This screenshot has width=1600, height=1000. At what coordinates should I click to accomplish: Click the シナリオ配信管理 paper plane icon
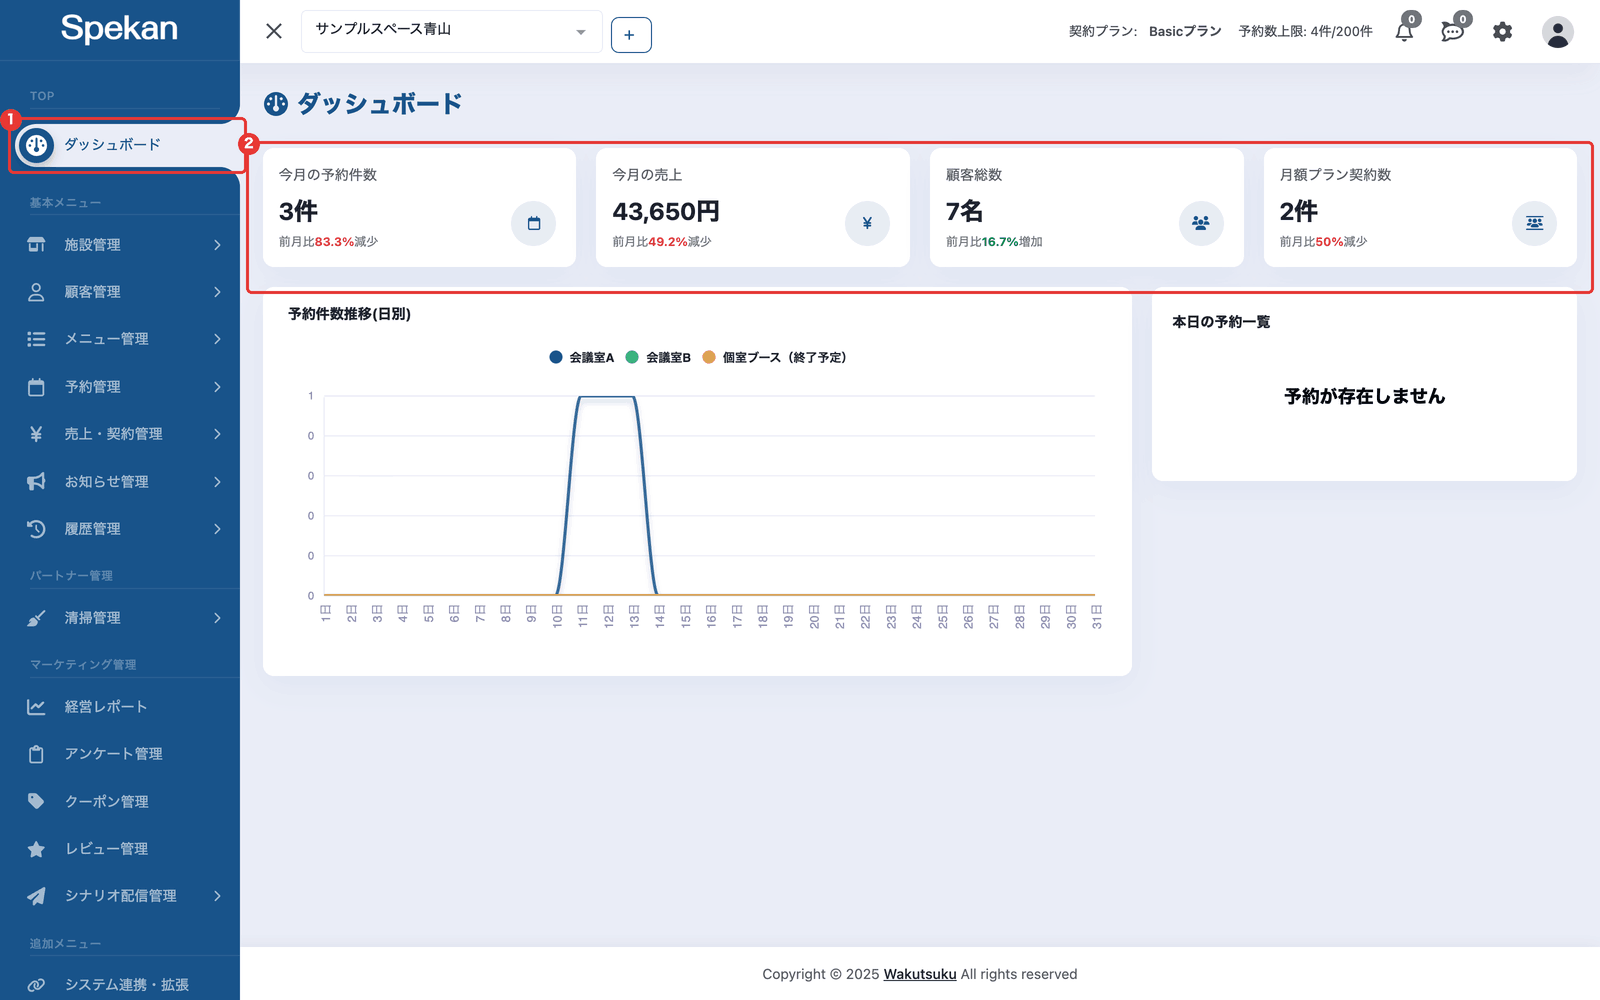[x=36, y=896]
